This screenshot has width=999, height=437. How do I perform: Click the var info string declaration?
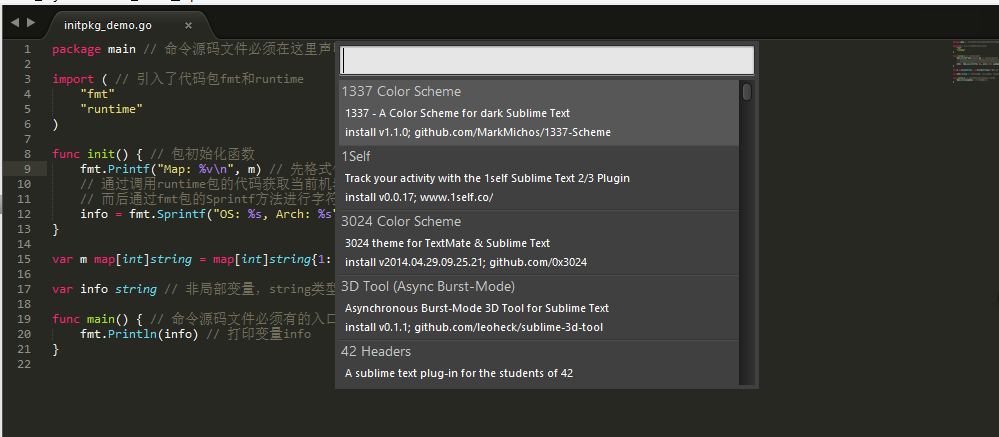(103, 289)
